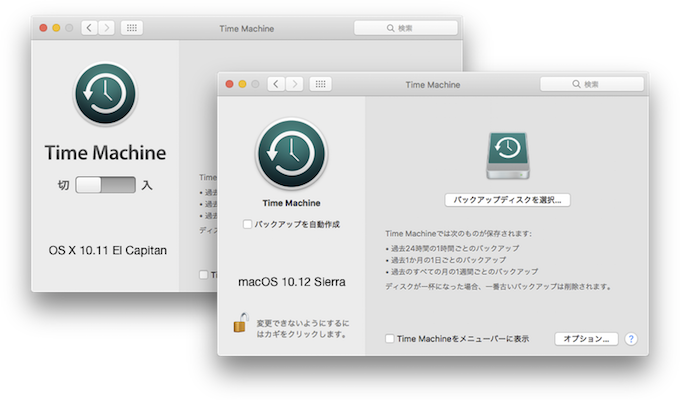Click the 検索 search field in the Sierra window

(592, 85)
